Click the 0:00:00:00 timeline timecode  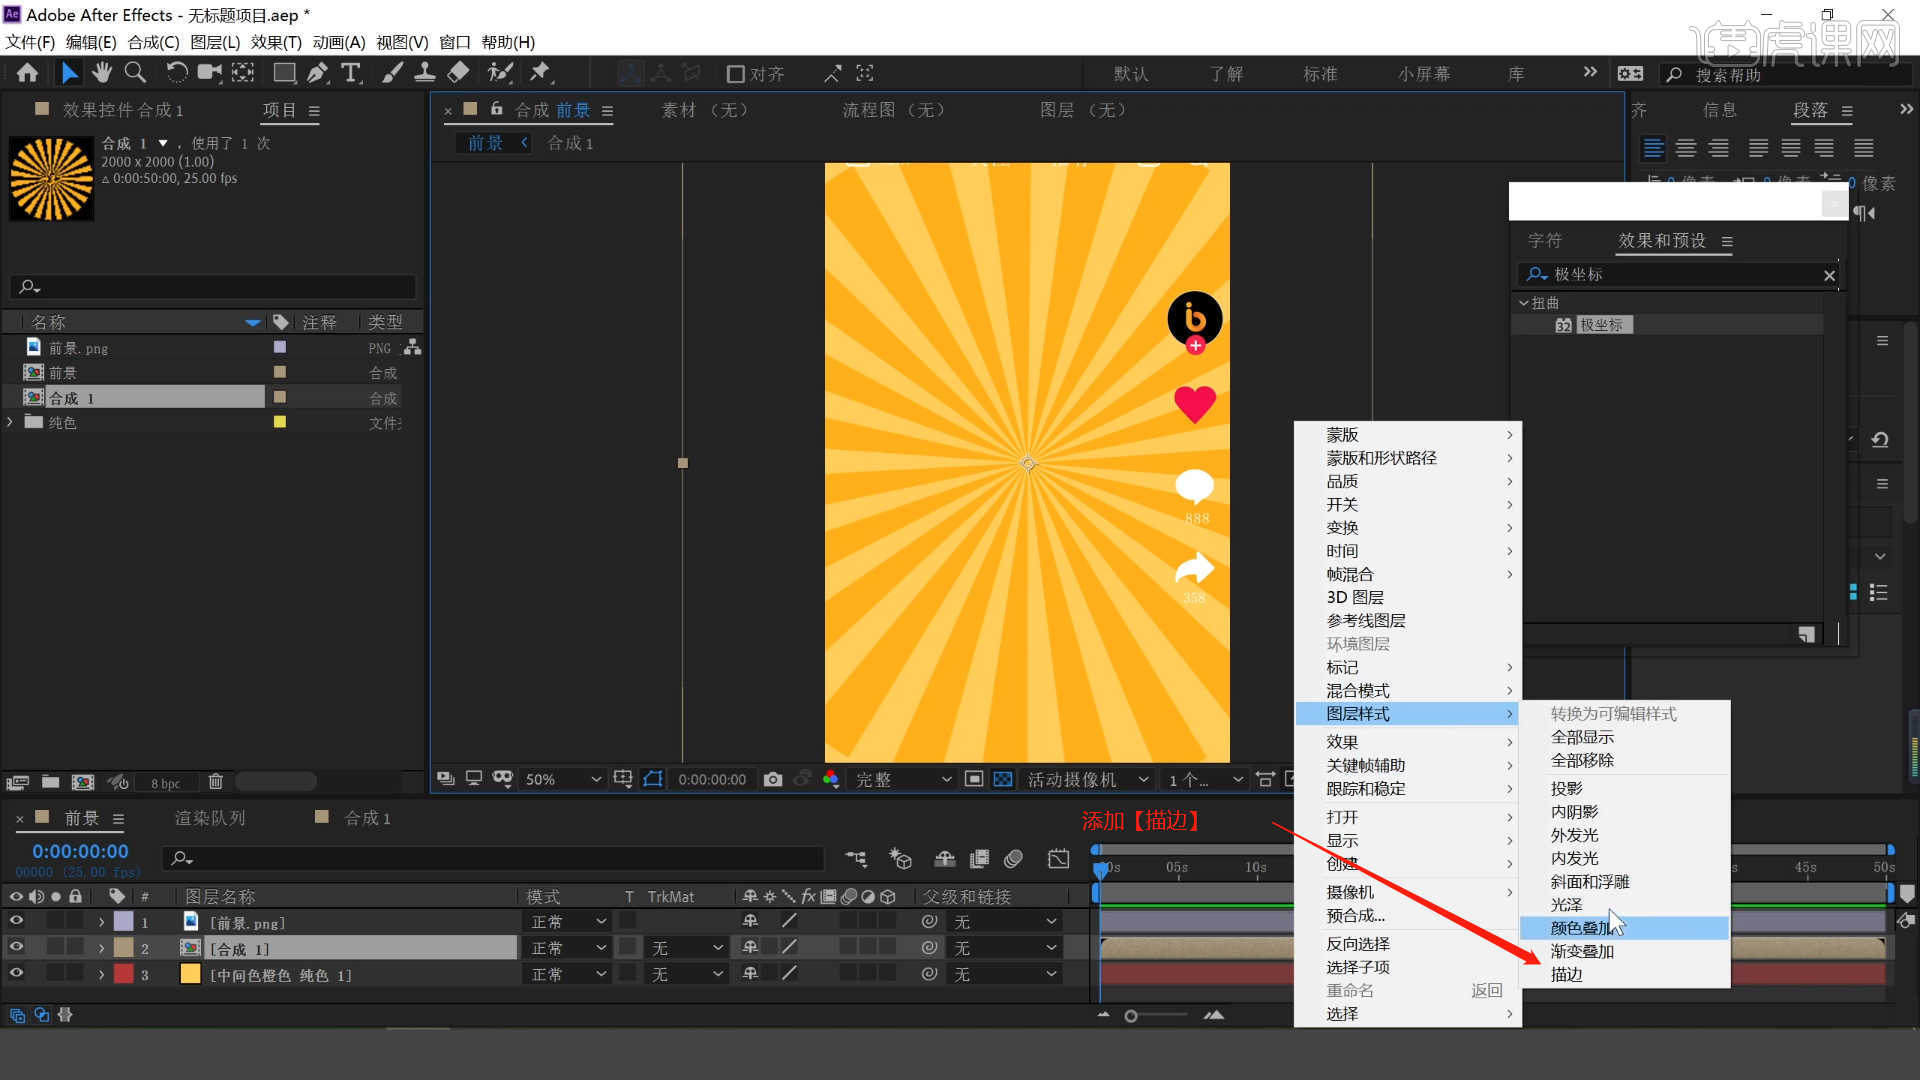pyautogui.click(x=80, y=851)
